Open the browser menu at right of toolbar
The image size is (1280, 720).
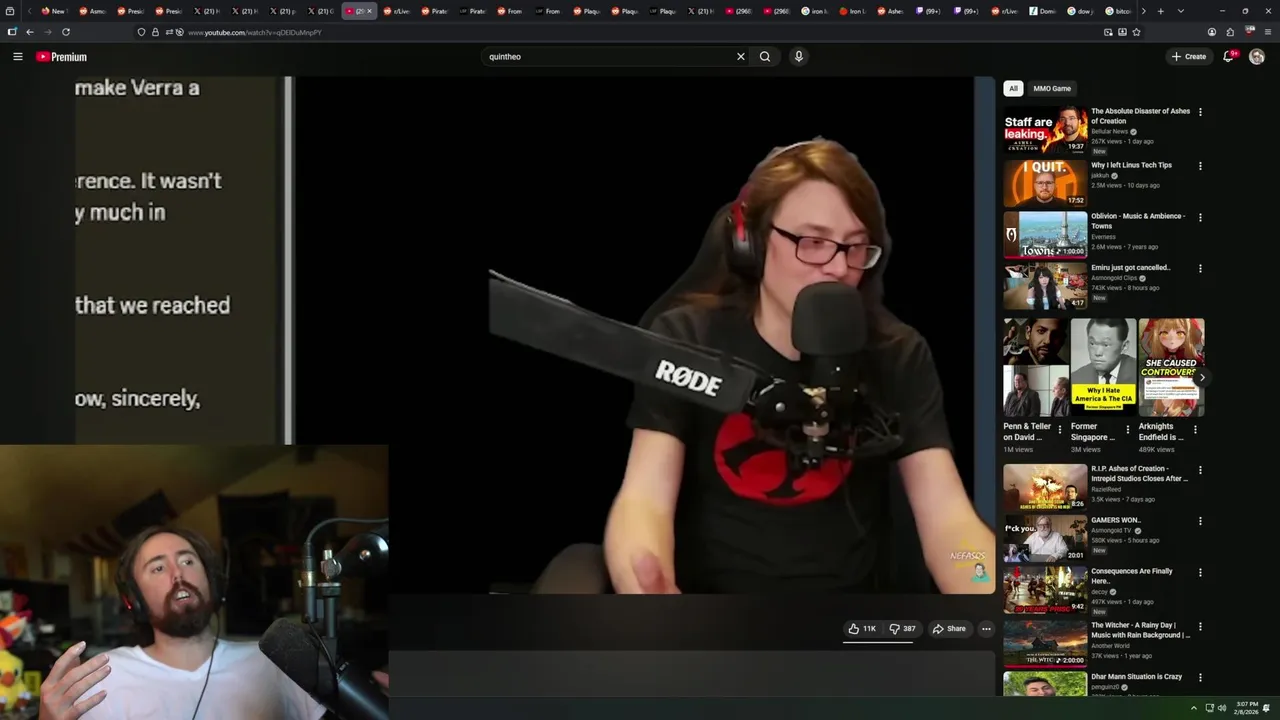1268,32
